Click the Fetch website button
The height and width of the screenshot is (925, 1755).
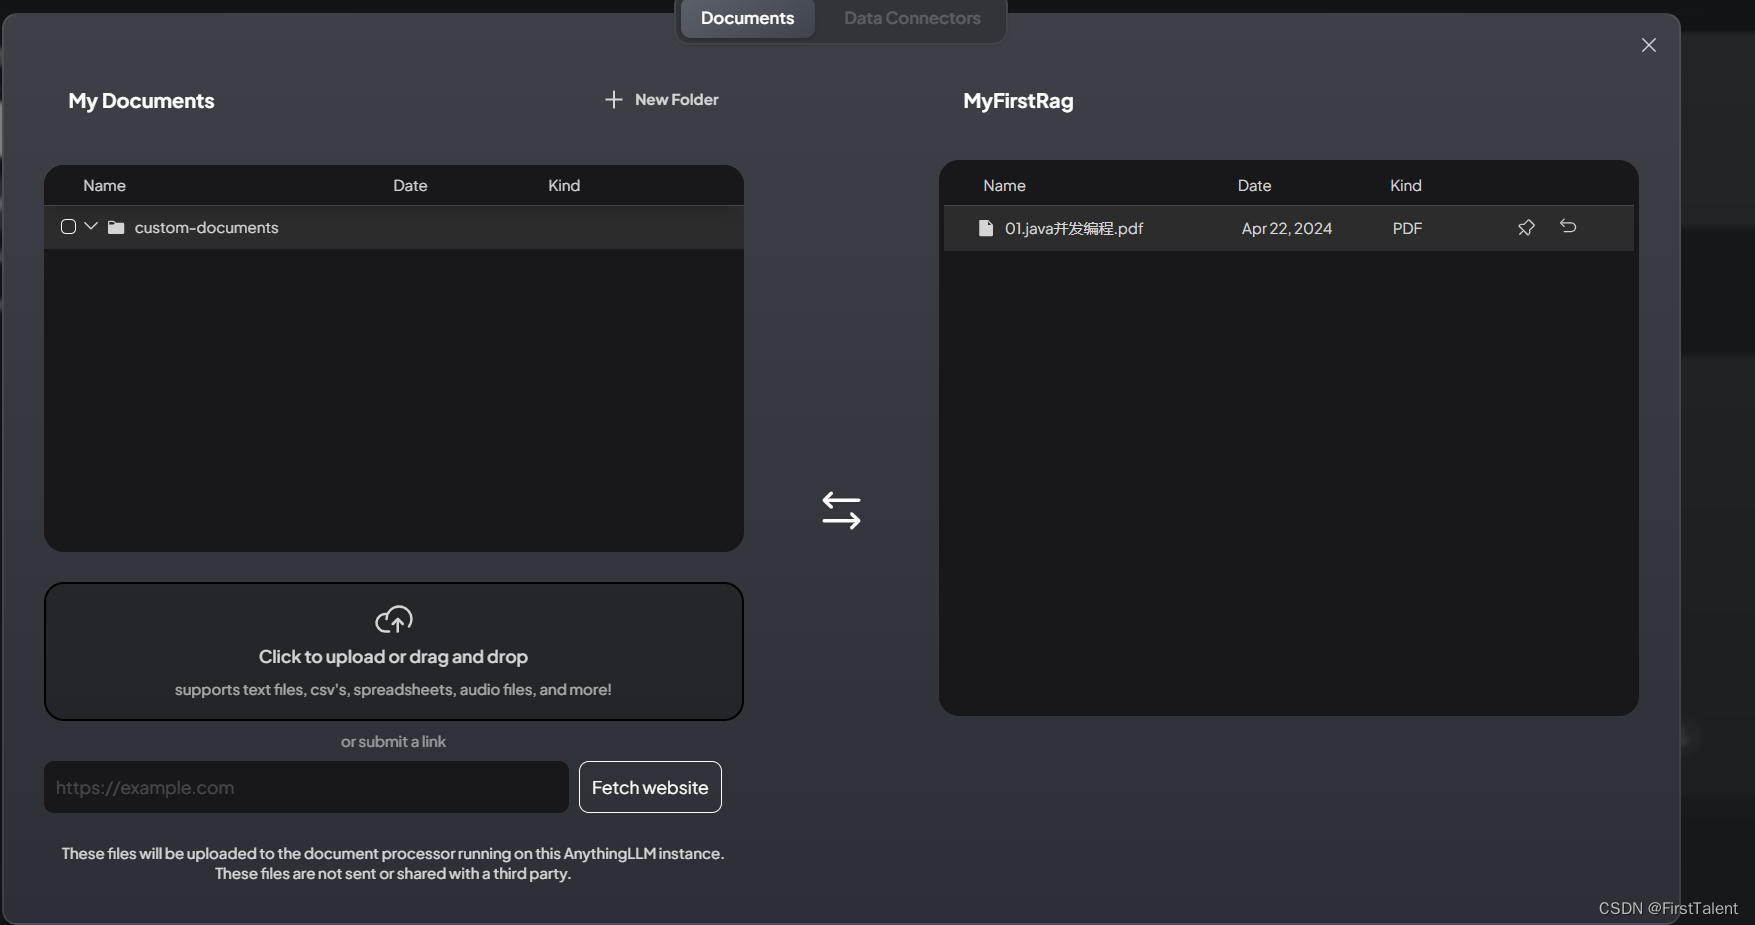click(650, 787)
